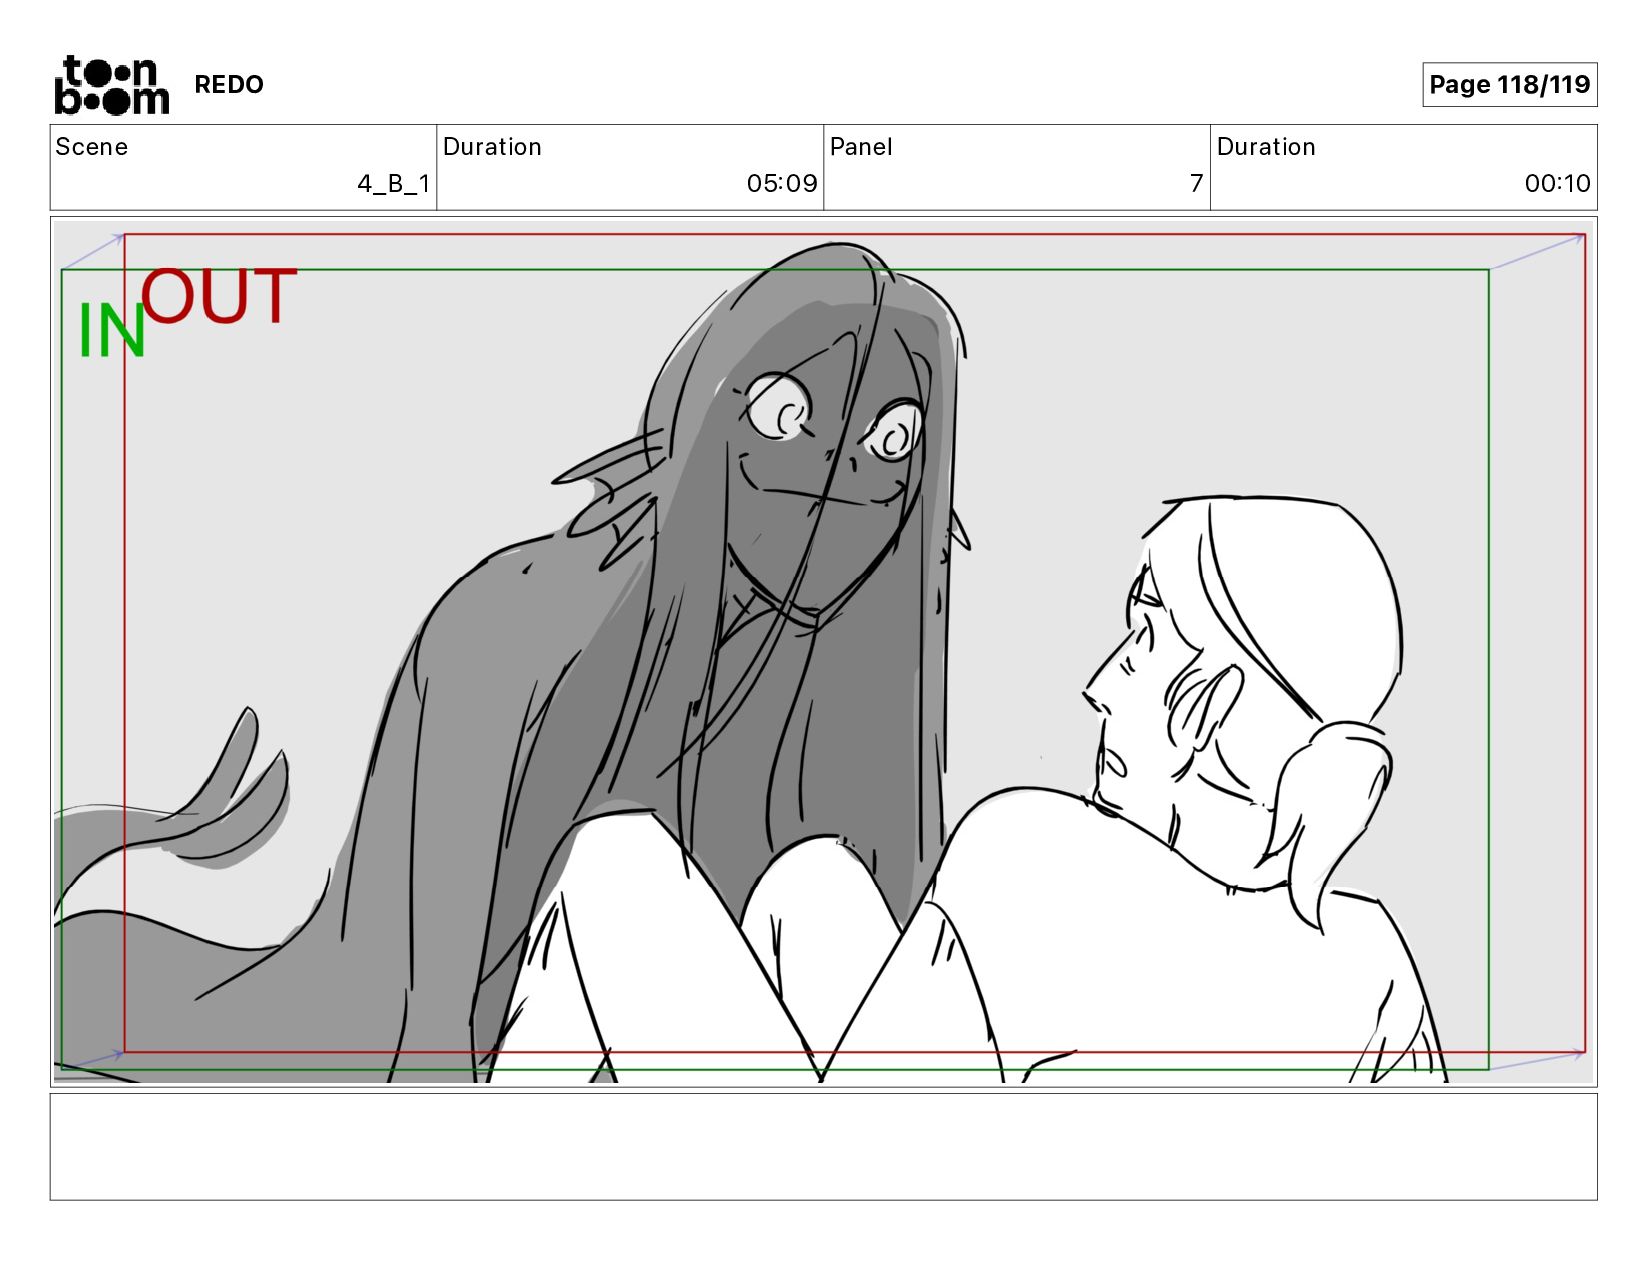1650x1275 pixels.
Task: Select the Scene label
Action: [92, 147]
